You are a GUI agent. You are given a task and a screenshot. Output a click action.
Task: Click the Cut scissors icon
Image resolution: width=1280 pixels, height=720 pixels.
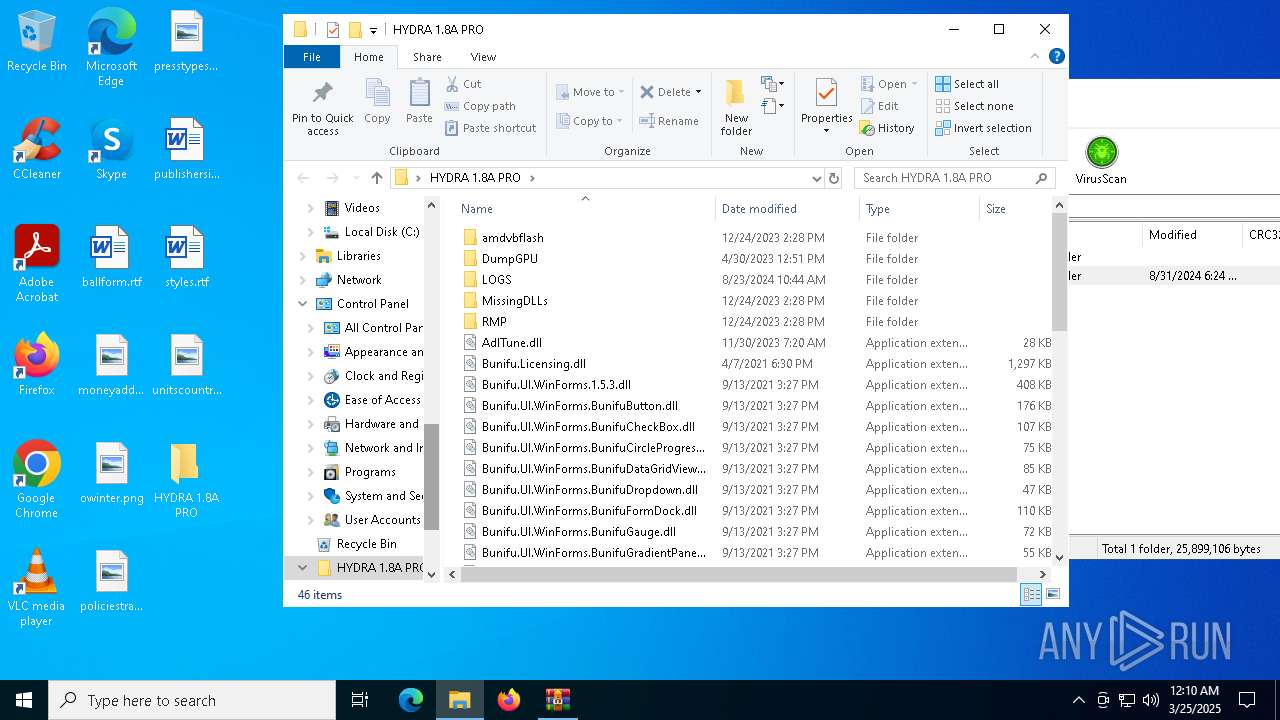[x=452, y=84]
